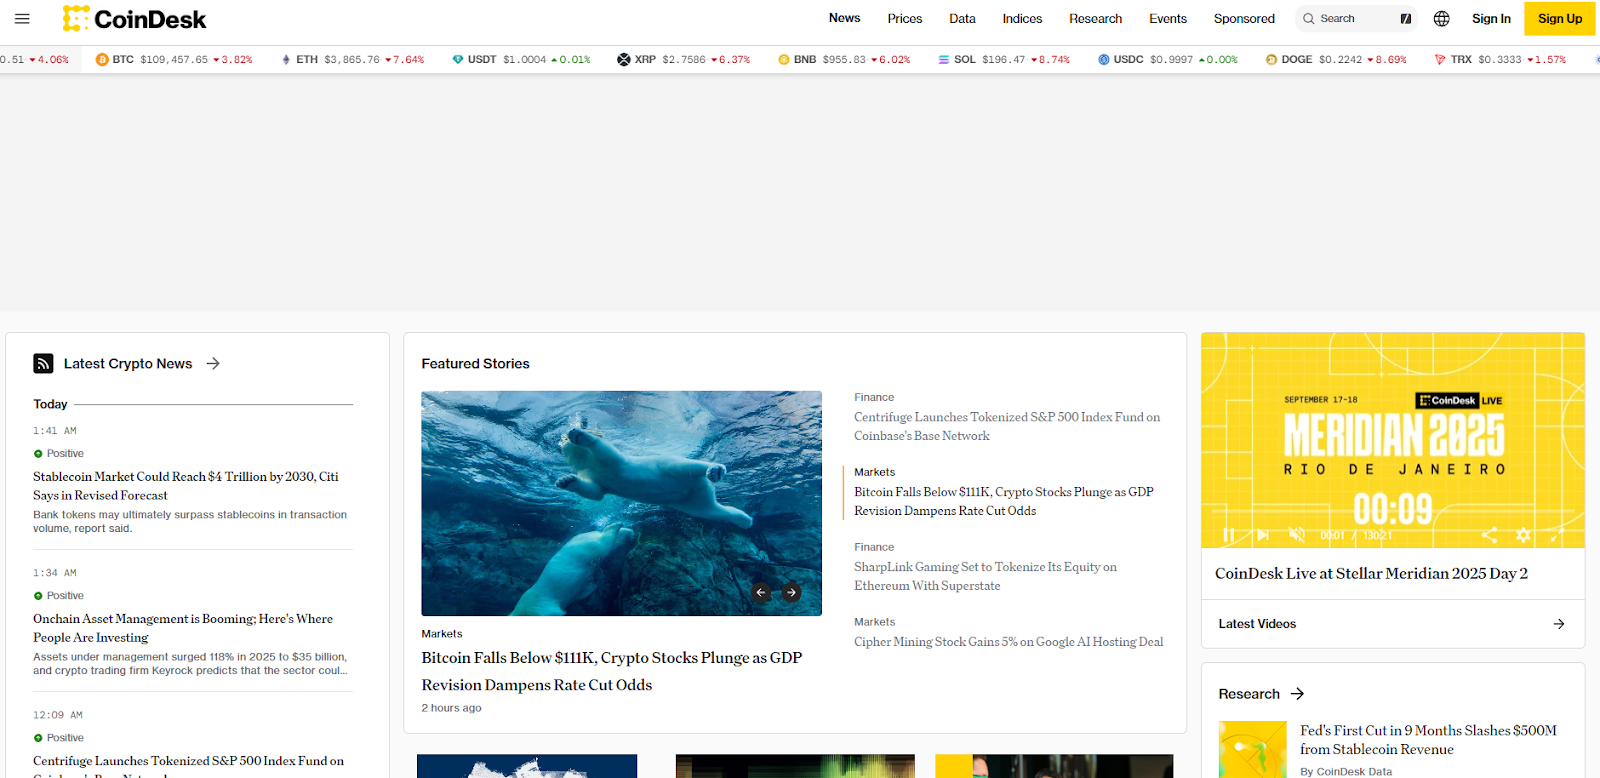Click Positive label under 1:34 AM
Image resolution: width=1600 pixels, height=778 pixels.
pos(65,595)
